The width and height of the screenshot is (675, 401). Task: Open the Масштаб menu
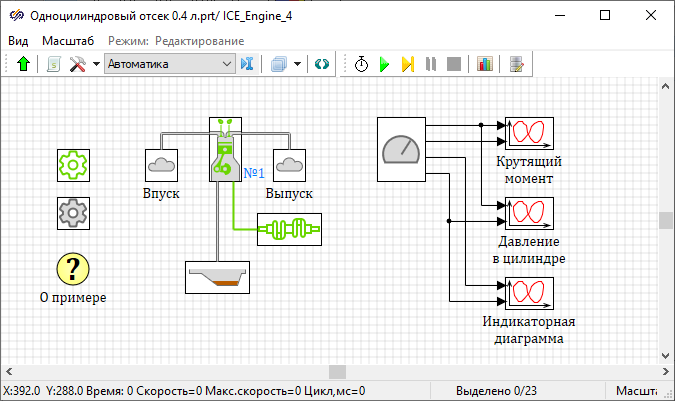(x=68, y=40)
